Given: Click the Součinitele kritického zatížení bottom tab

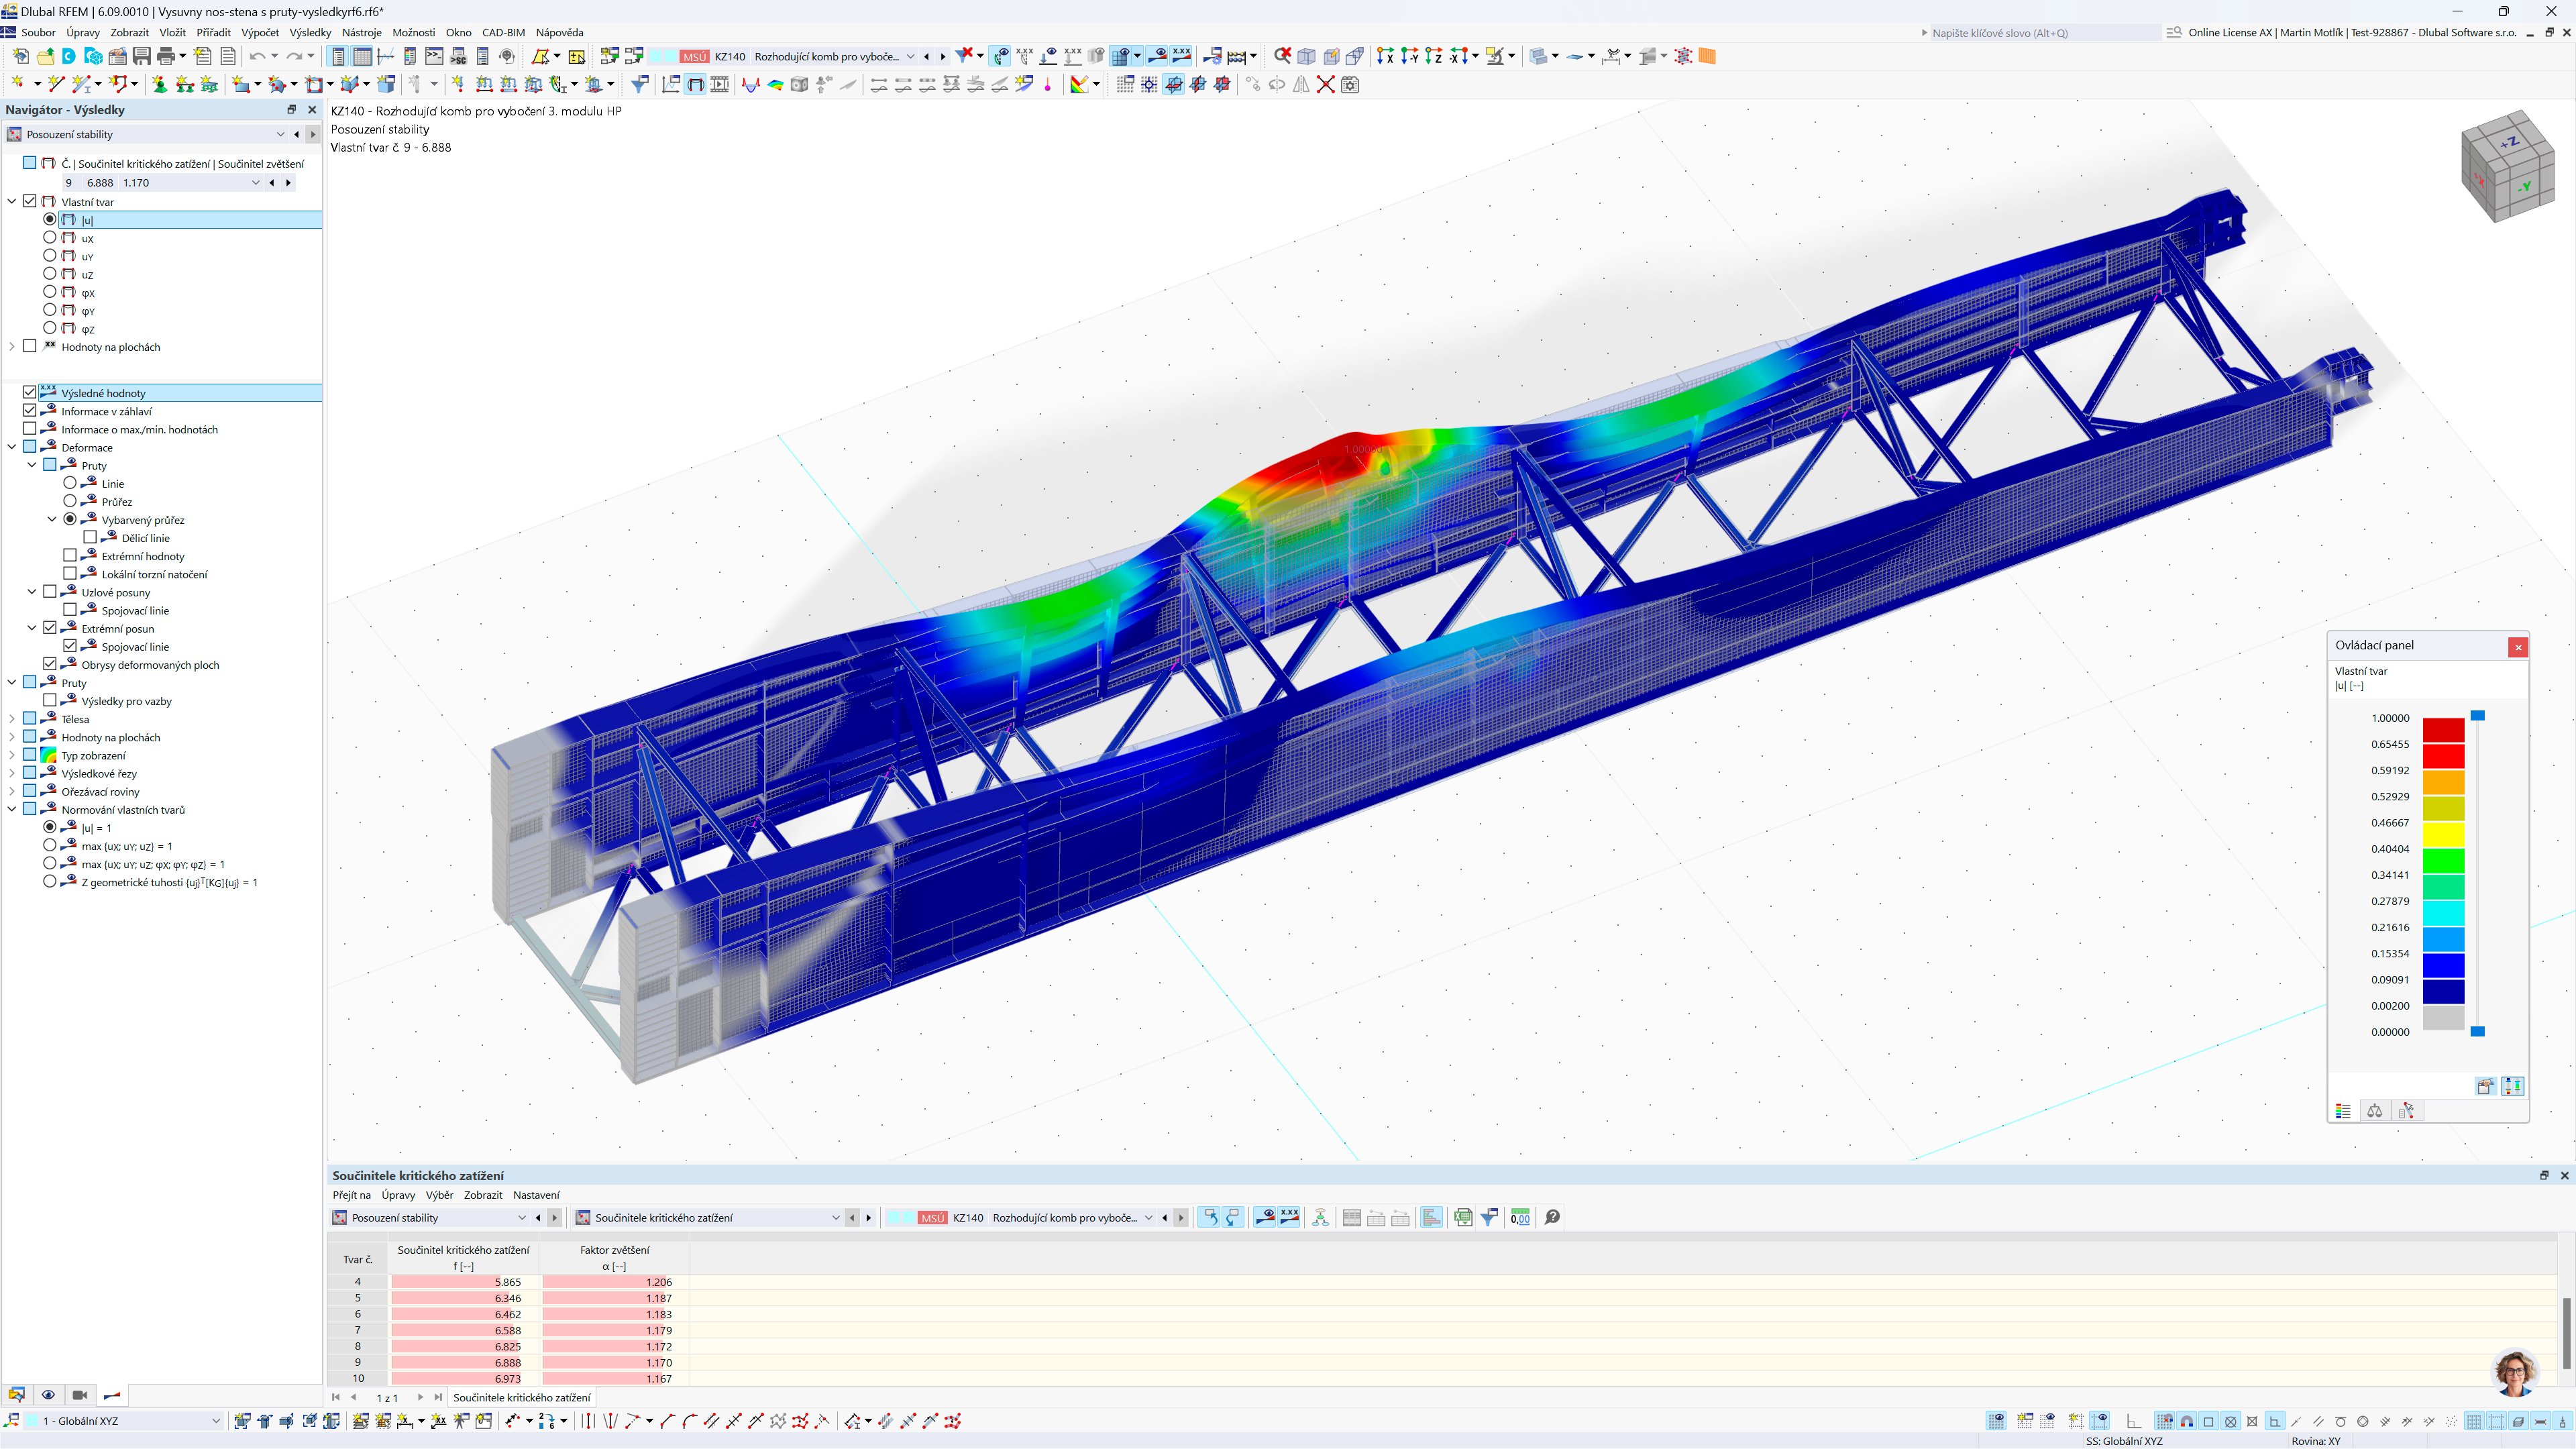Looking at the screenshot, I should 521,1397.
